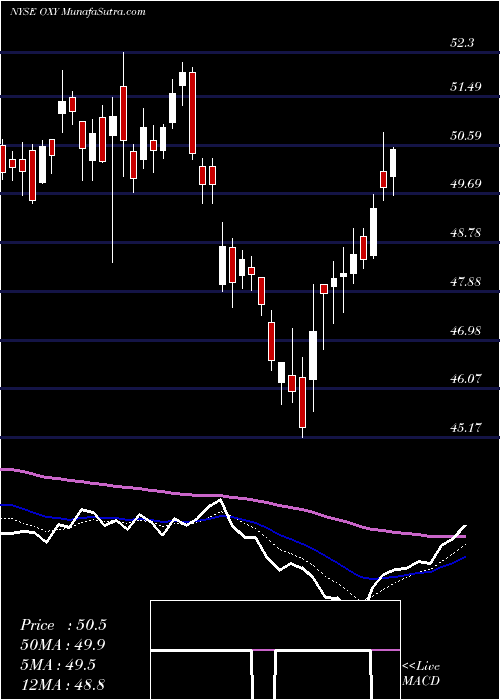The height and width of the screenshot is (700, 500).
Task: Click the 50MA : 49.9 readout
Action: click(63, 645)
